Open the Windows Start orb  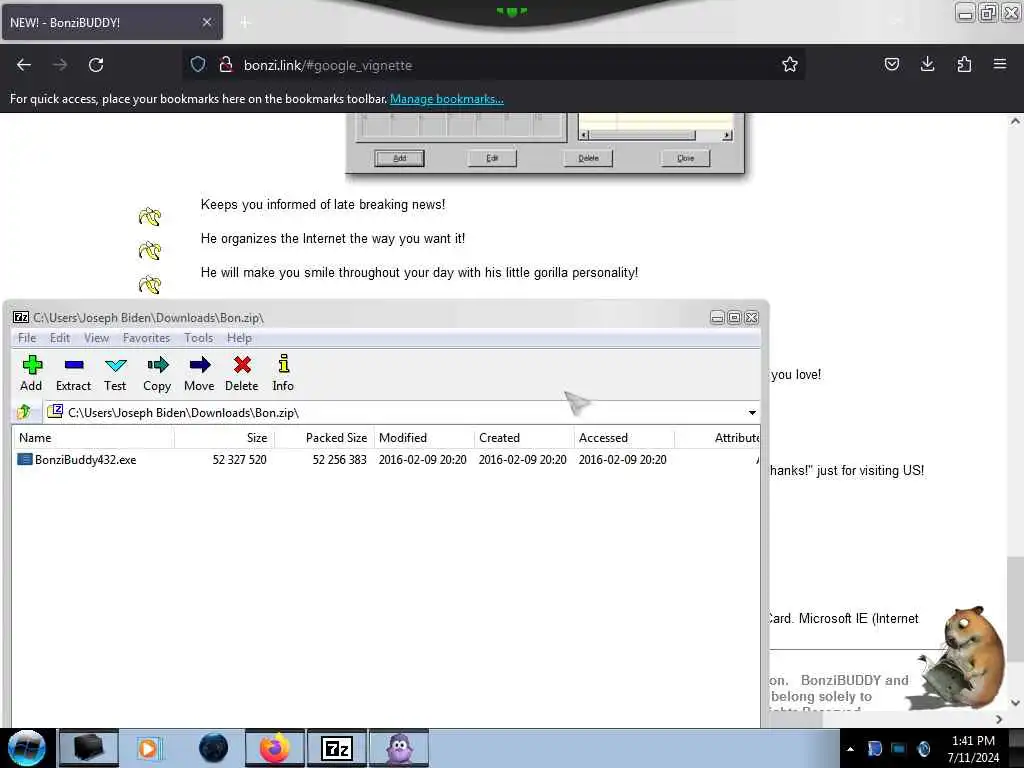pyautogui.click(x=27, y=748)
